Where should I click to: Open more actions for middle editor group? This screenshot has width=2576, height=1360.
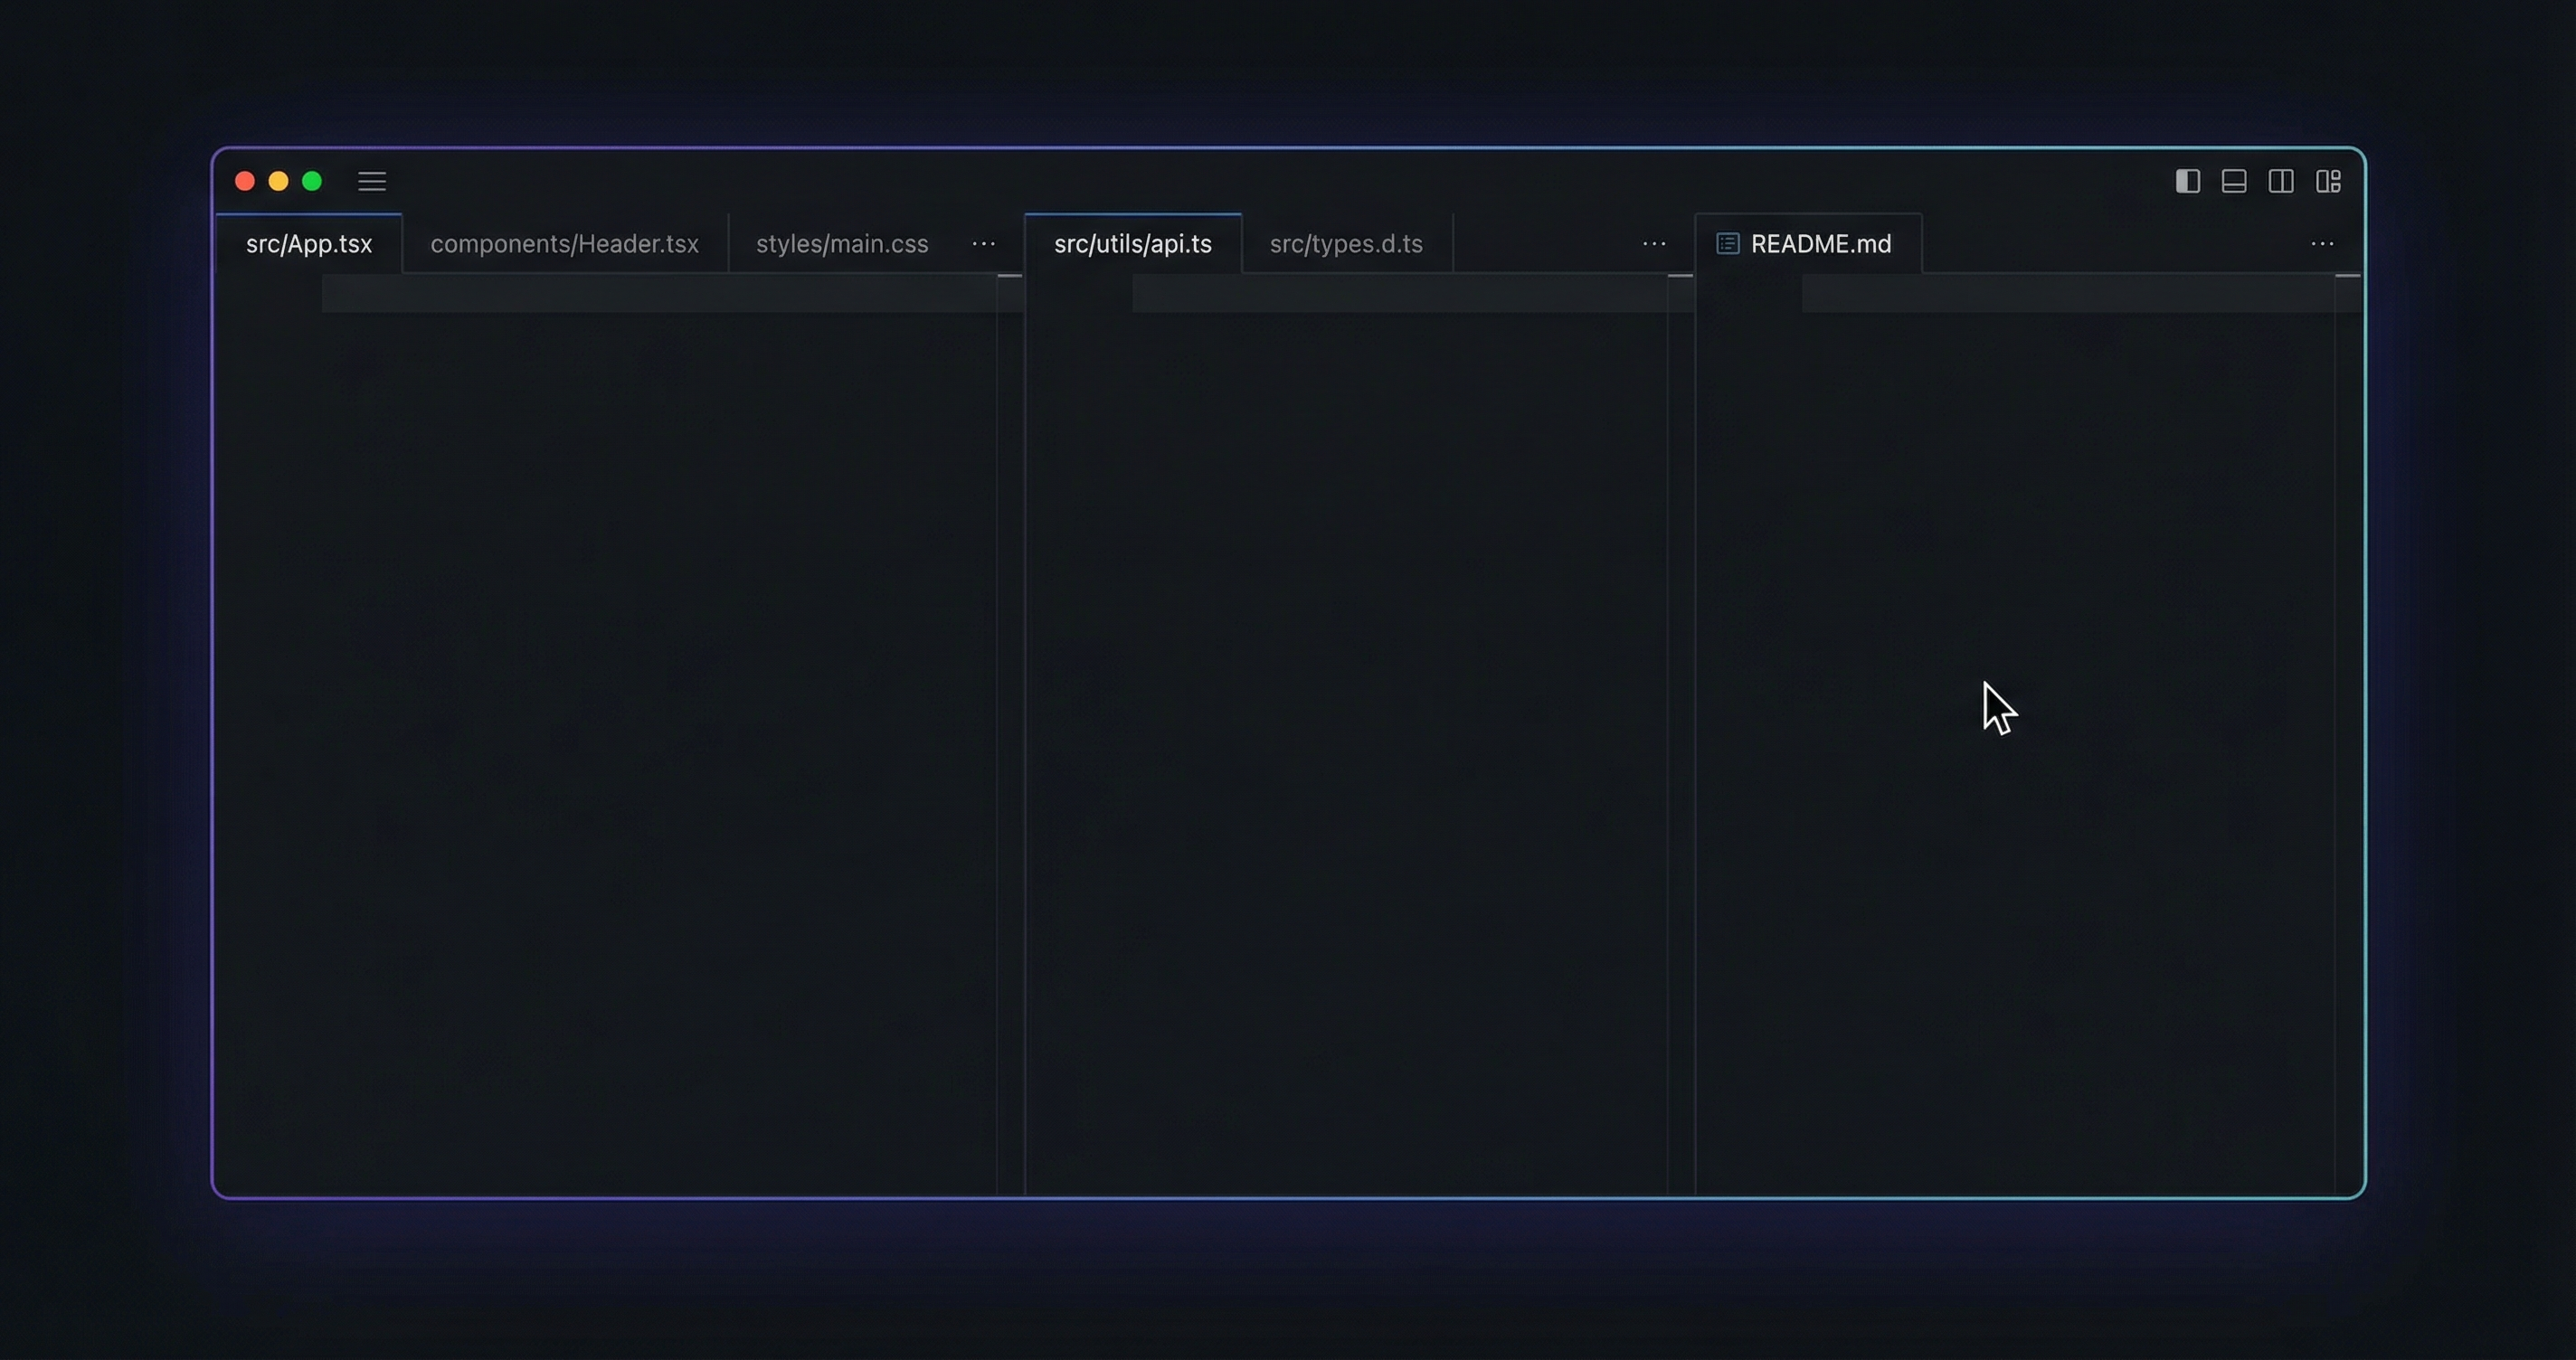point(1654,244)
